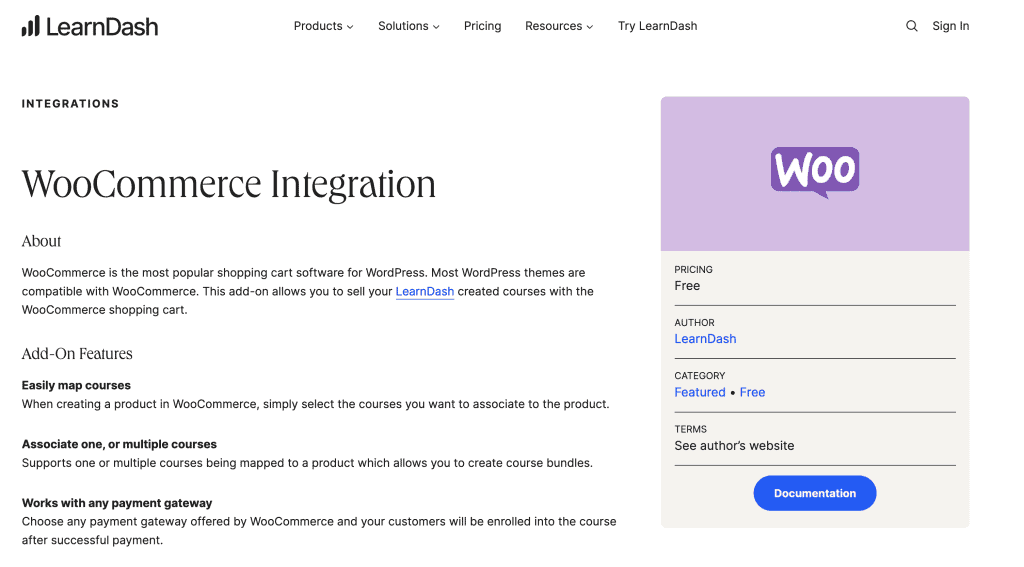Select the Featured category link

point(700,392)
